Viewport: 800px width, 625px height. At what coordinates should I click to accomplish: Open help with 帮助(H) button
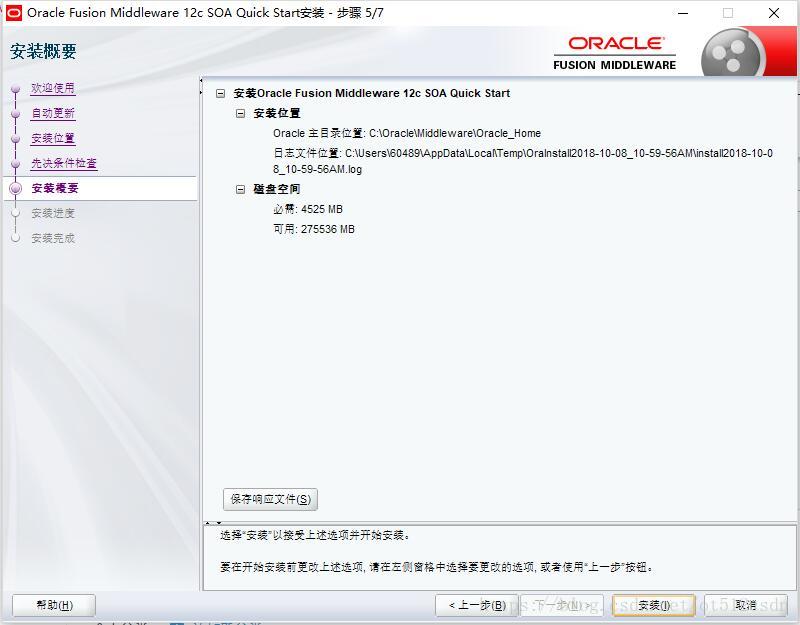(54, 605)
